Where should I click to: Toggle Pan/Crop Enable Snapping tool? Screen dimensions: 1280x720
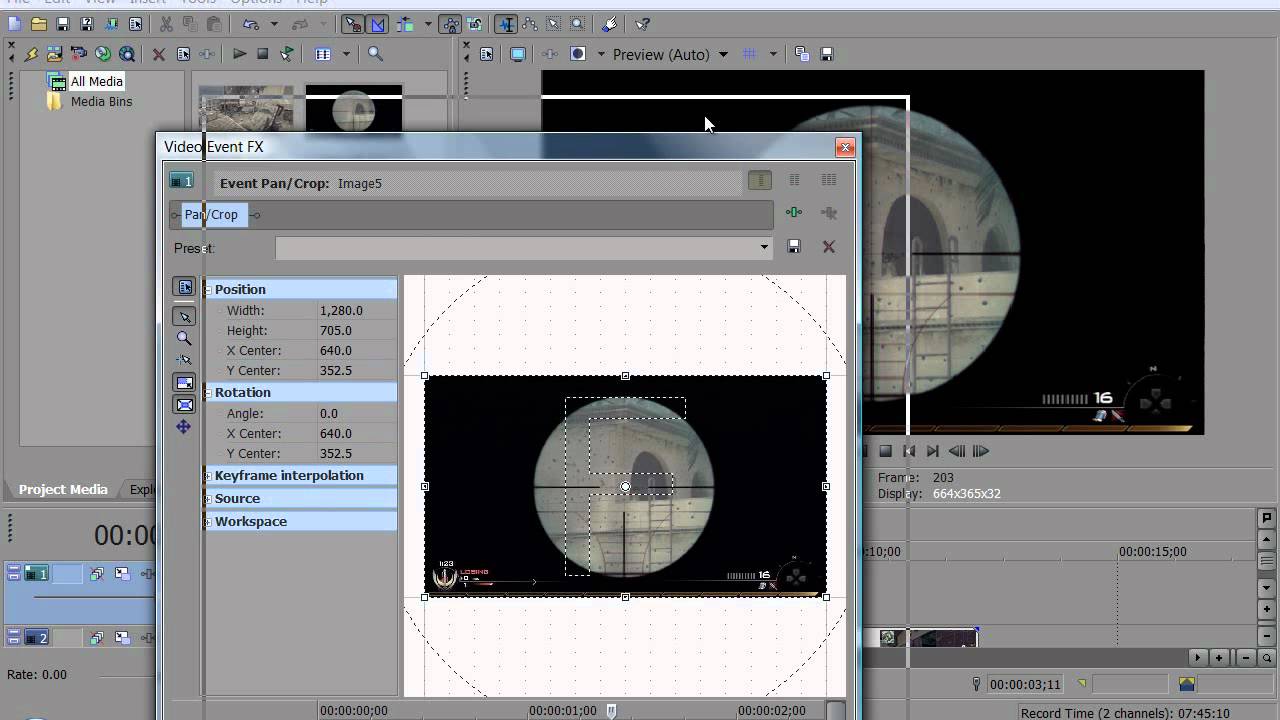coord(184,360)
